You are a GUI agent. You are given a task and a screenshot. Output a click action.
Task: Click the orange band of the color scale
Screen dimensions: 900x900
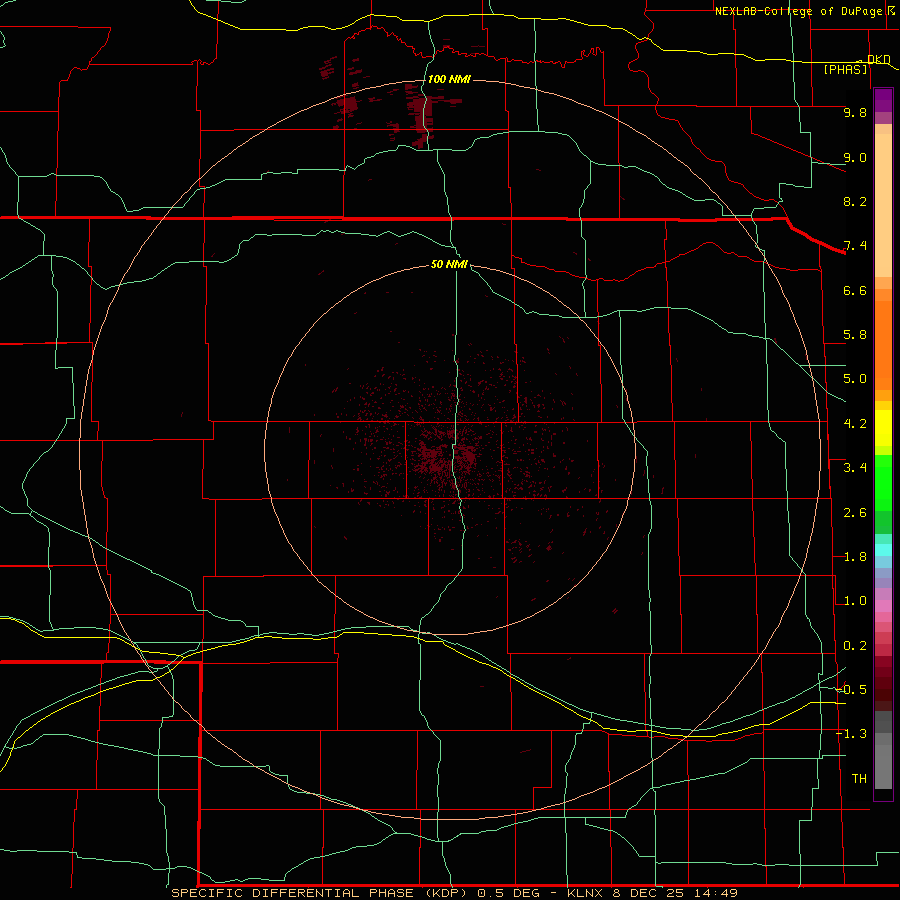pos(883,345)
